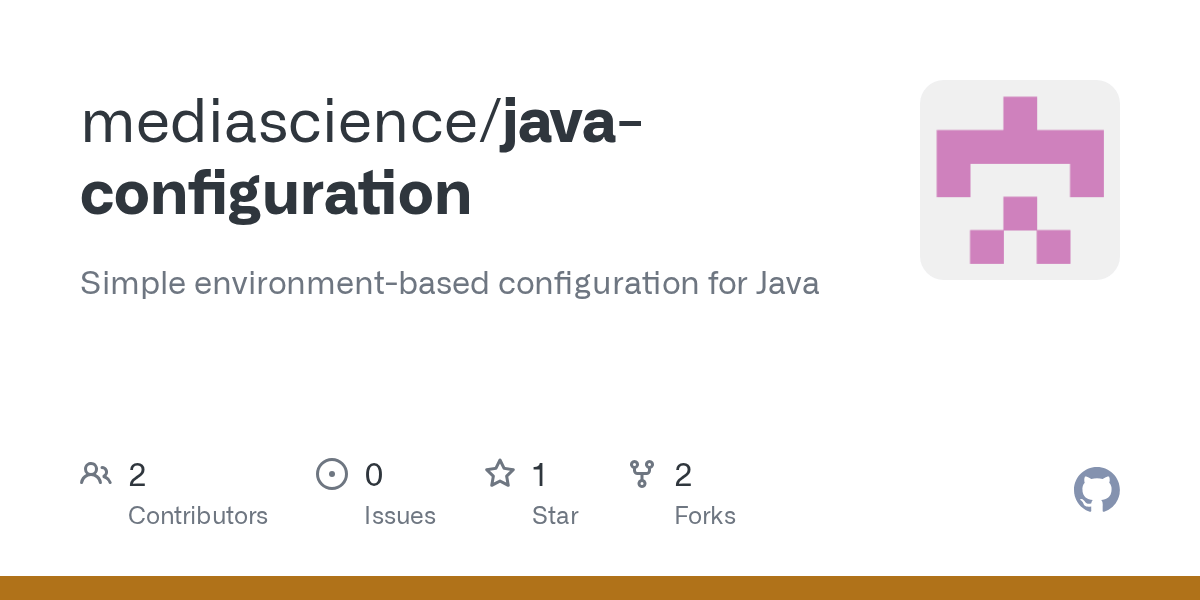Click the Forks branch icon
1200x600 pixels.
point(642,474)
